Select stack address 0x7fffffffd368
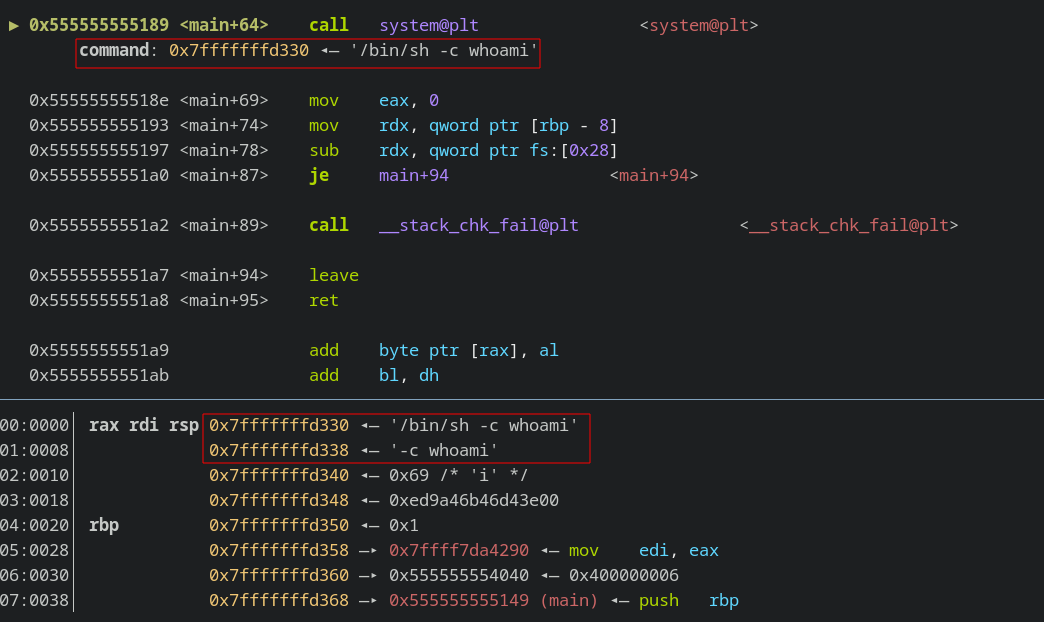This screenshot has height=622, width=1044. tap(279, 601)
